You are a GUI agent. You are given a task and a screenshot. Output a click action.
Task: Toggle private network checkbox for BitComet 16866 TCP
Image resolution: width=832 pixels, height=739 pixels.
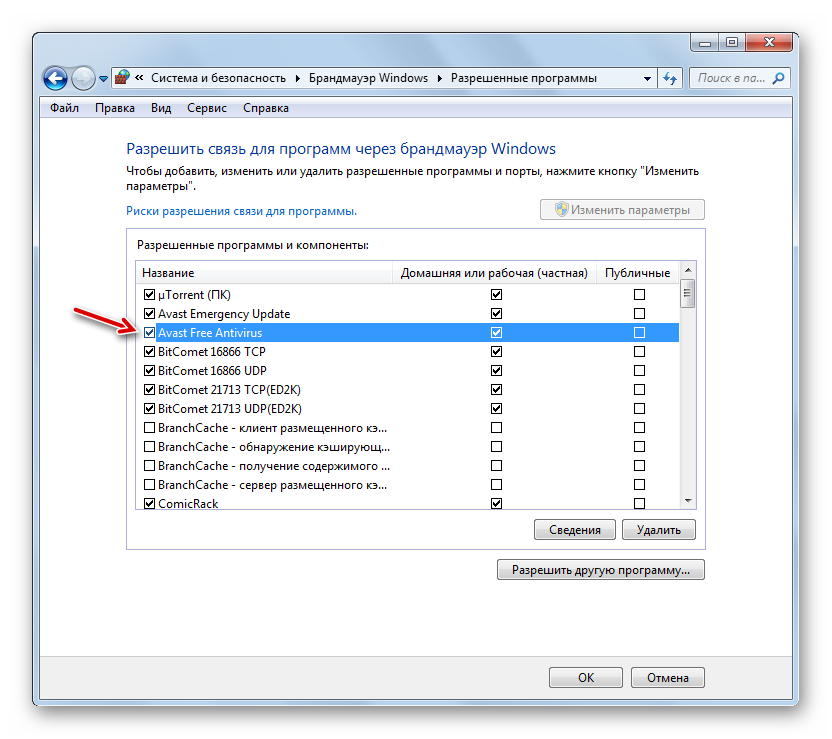click(496, 352)
